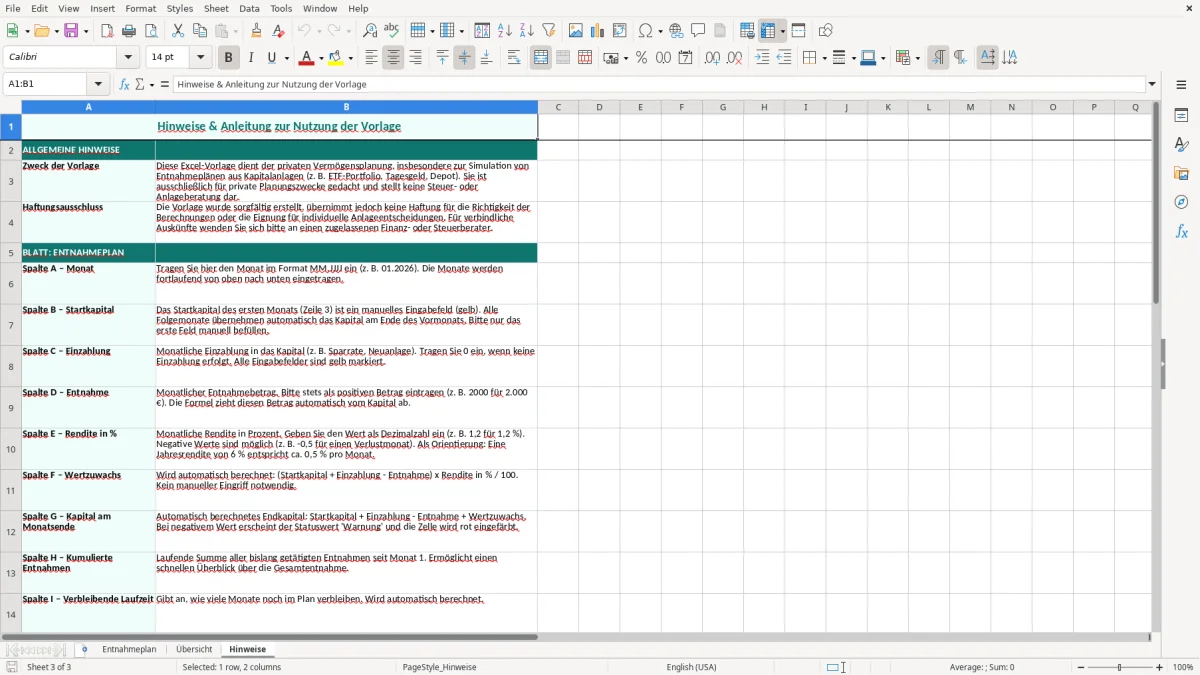Insert a comment speech bubble icon
The height and width of the screenshot is (675, 1200).
pos(698,31)
